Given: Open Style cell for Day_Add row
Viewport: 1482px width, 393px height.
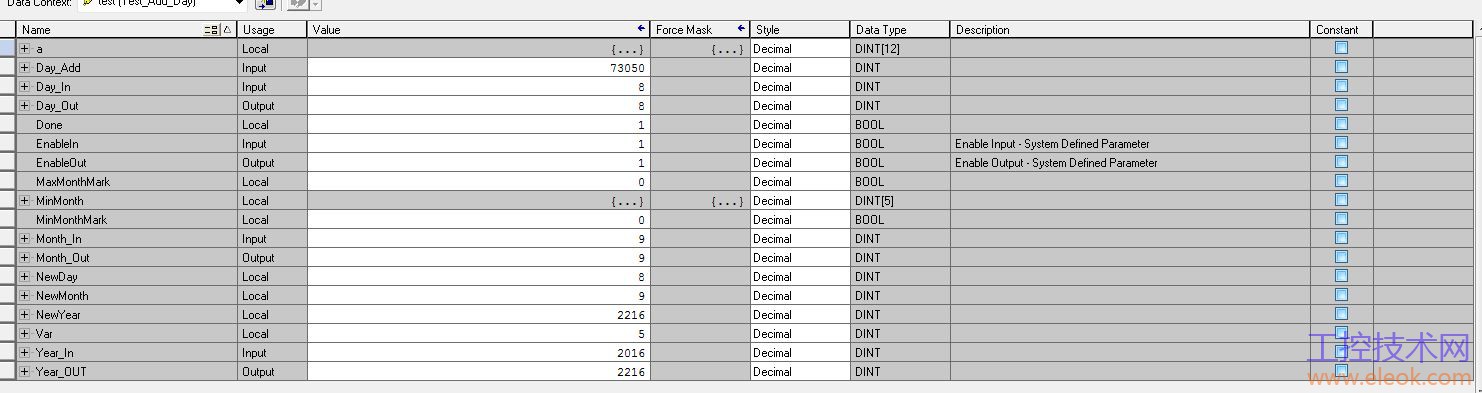Looking at the screenshot, I should 800,67.
